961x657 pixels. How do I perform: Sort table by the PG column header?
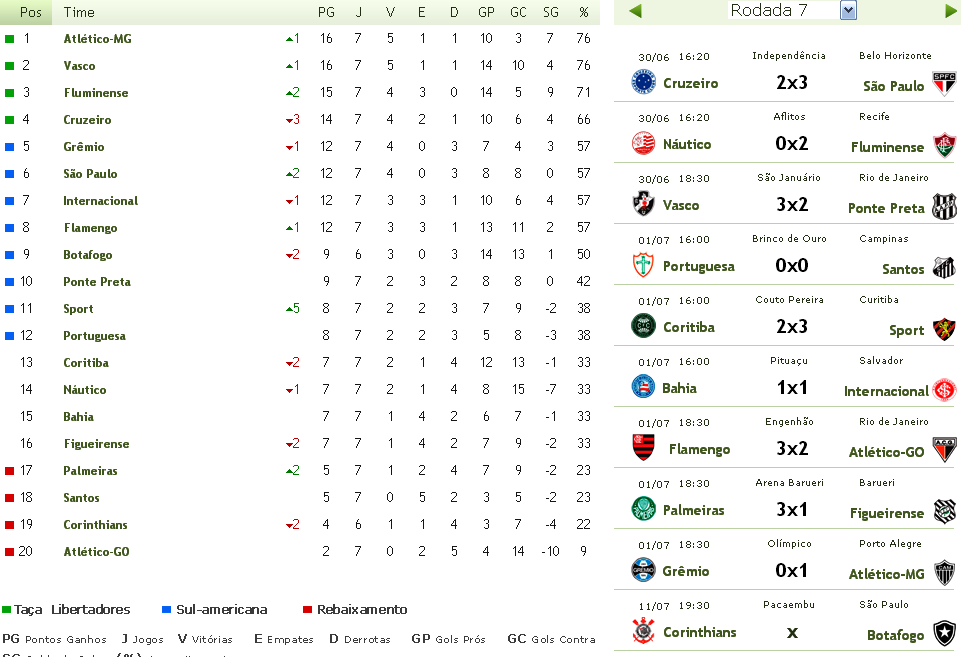coord(326,12)
